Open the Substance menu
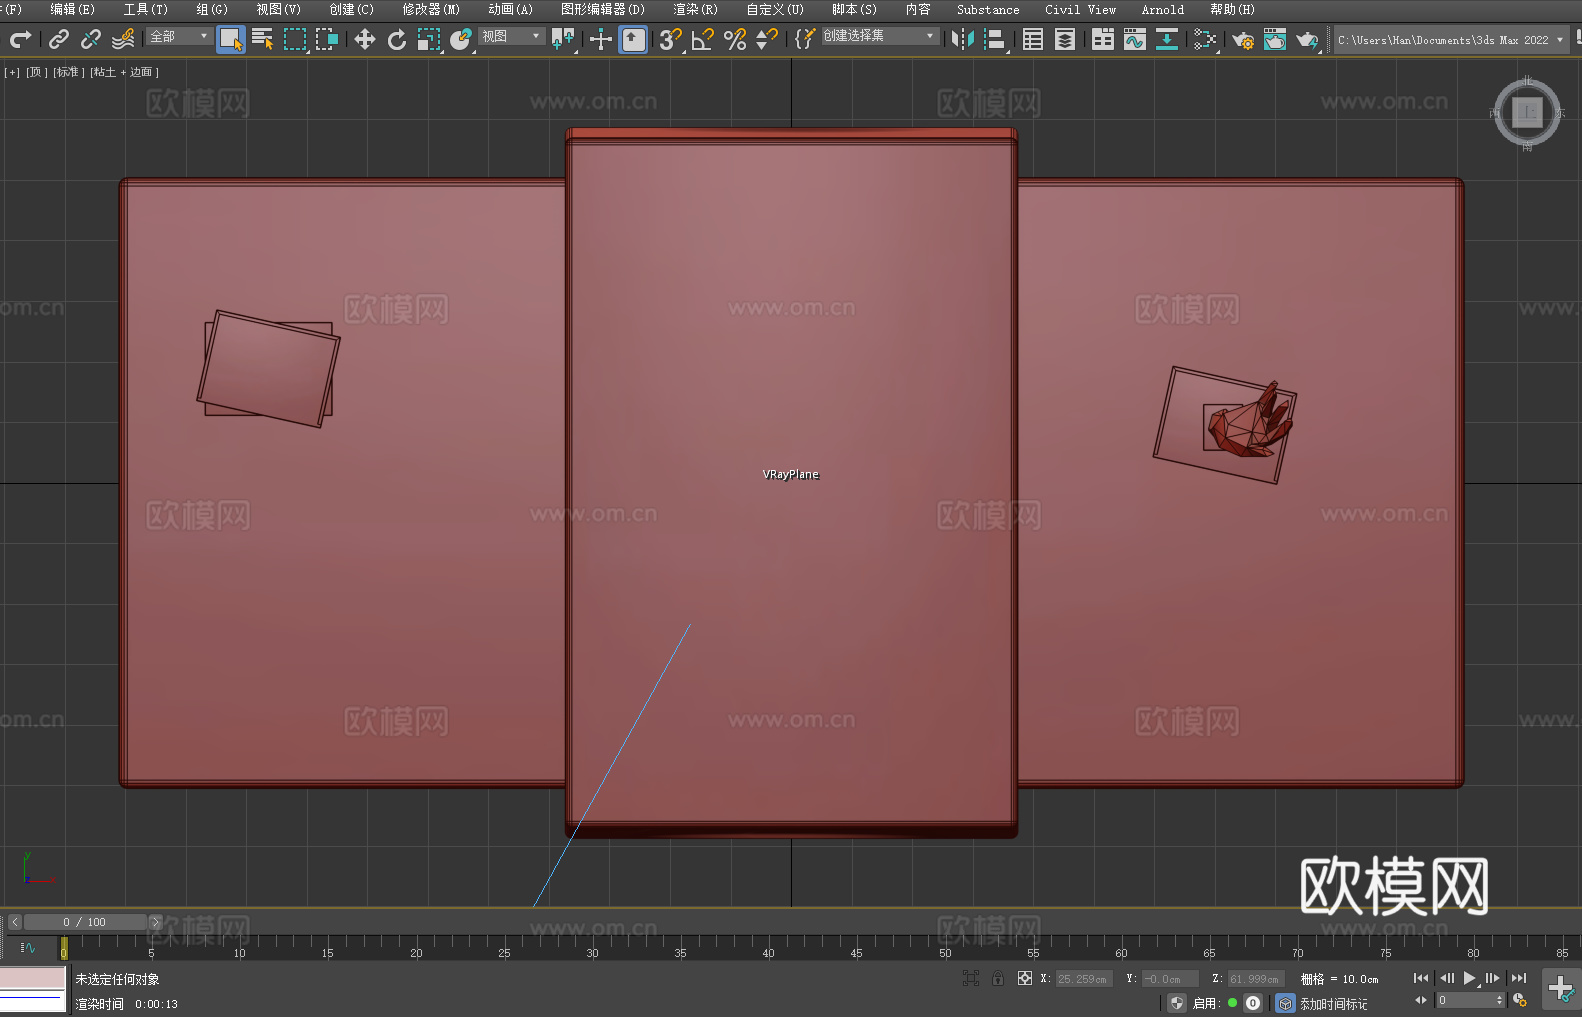The width and height of the screenshot is (1582, 1017). [988, 9]
